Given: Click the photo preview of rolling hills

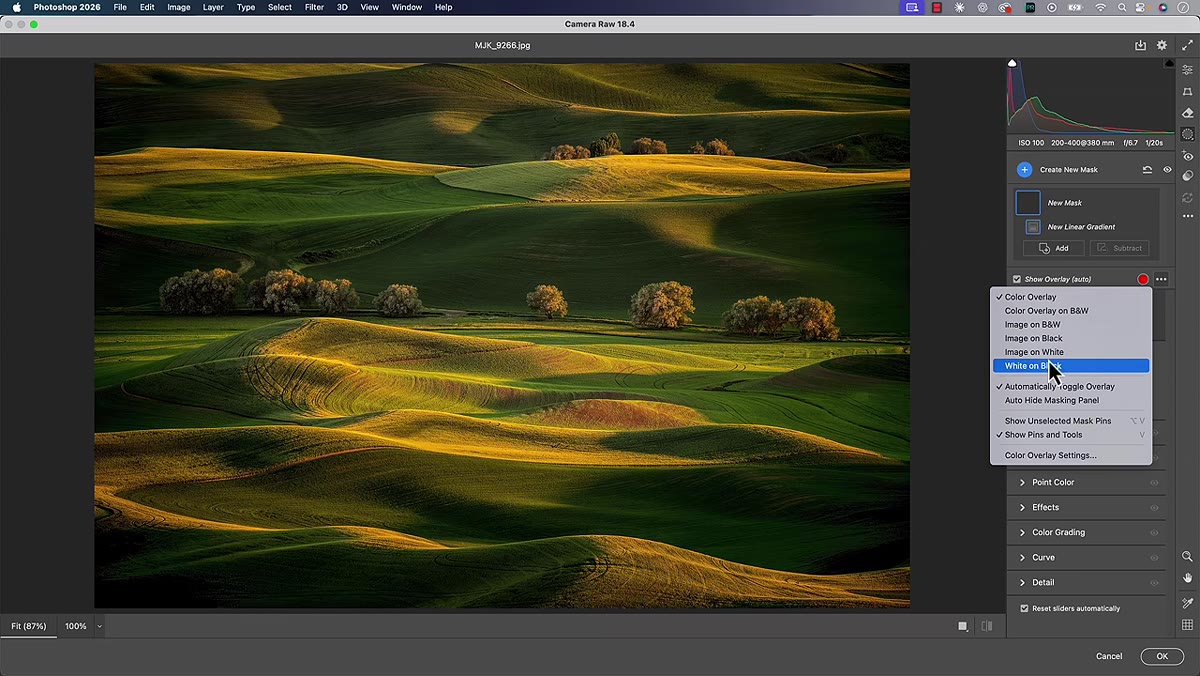Looking at the screenshot, I should coord(502,336).
